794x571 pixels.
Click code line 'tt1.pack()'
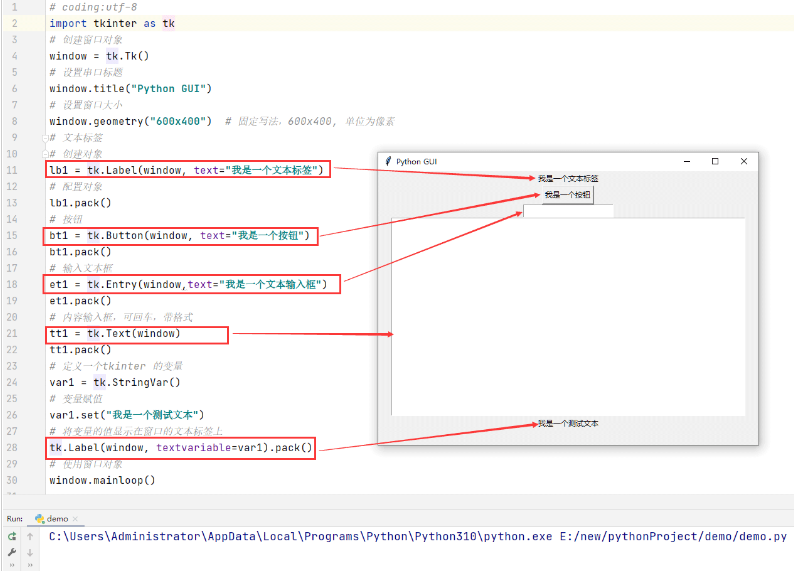(80, 350)
